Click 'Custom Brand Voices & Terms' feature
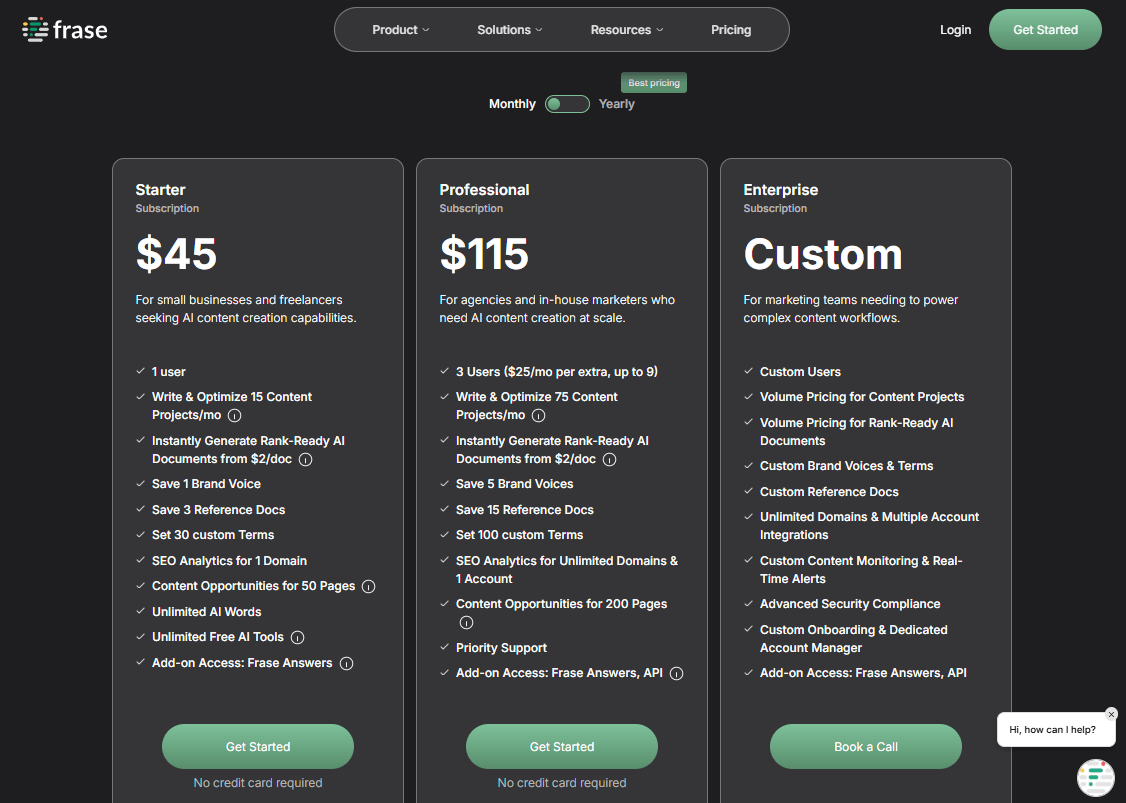The height and width of the screenshot is (803, 1126). pos(846,466)
